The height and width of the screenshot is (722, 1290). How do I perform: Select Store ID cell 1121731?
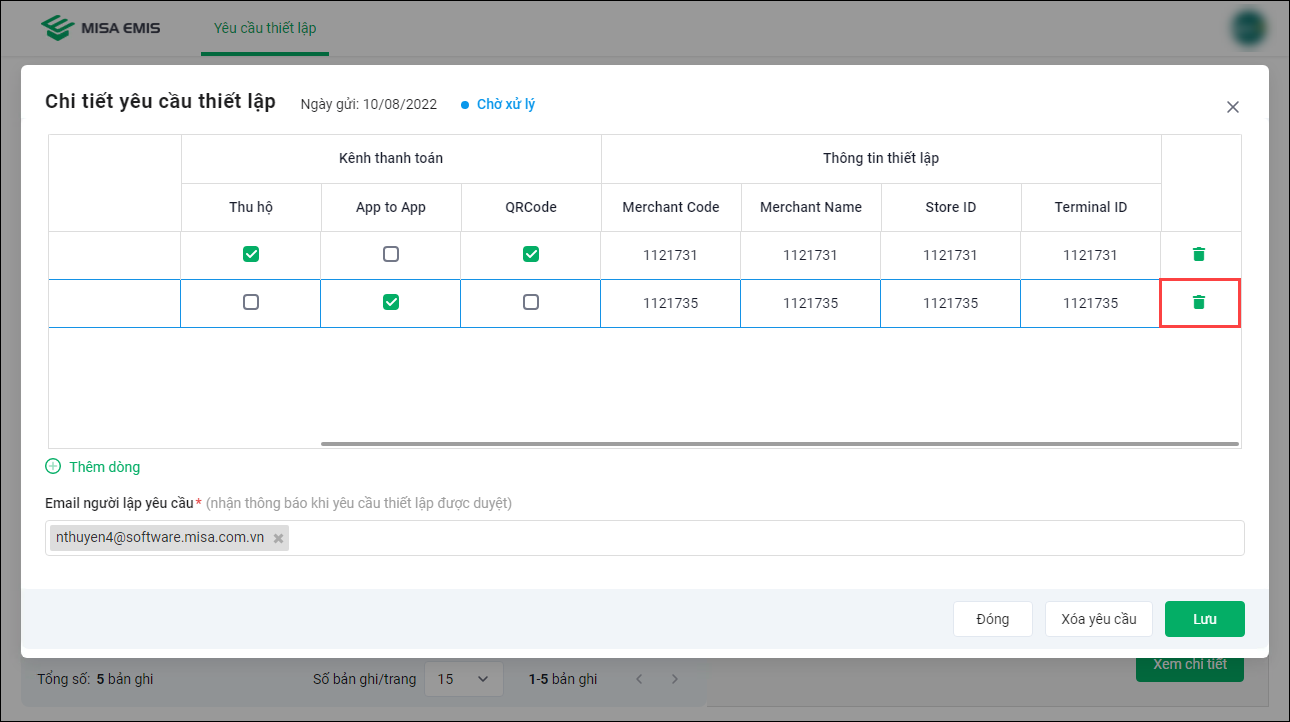[951, 255]
